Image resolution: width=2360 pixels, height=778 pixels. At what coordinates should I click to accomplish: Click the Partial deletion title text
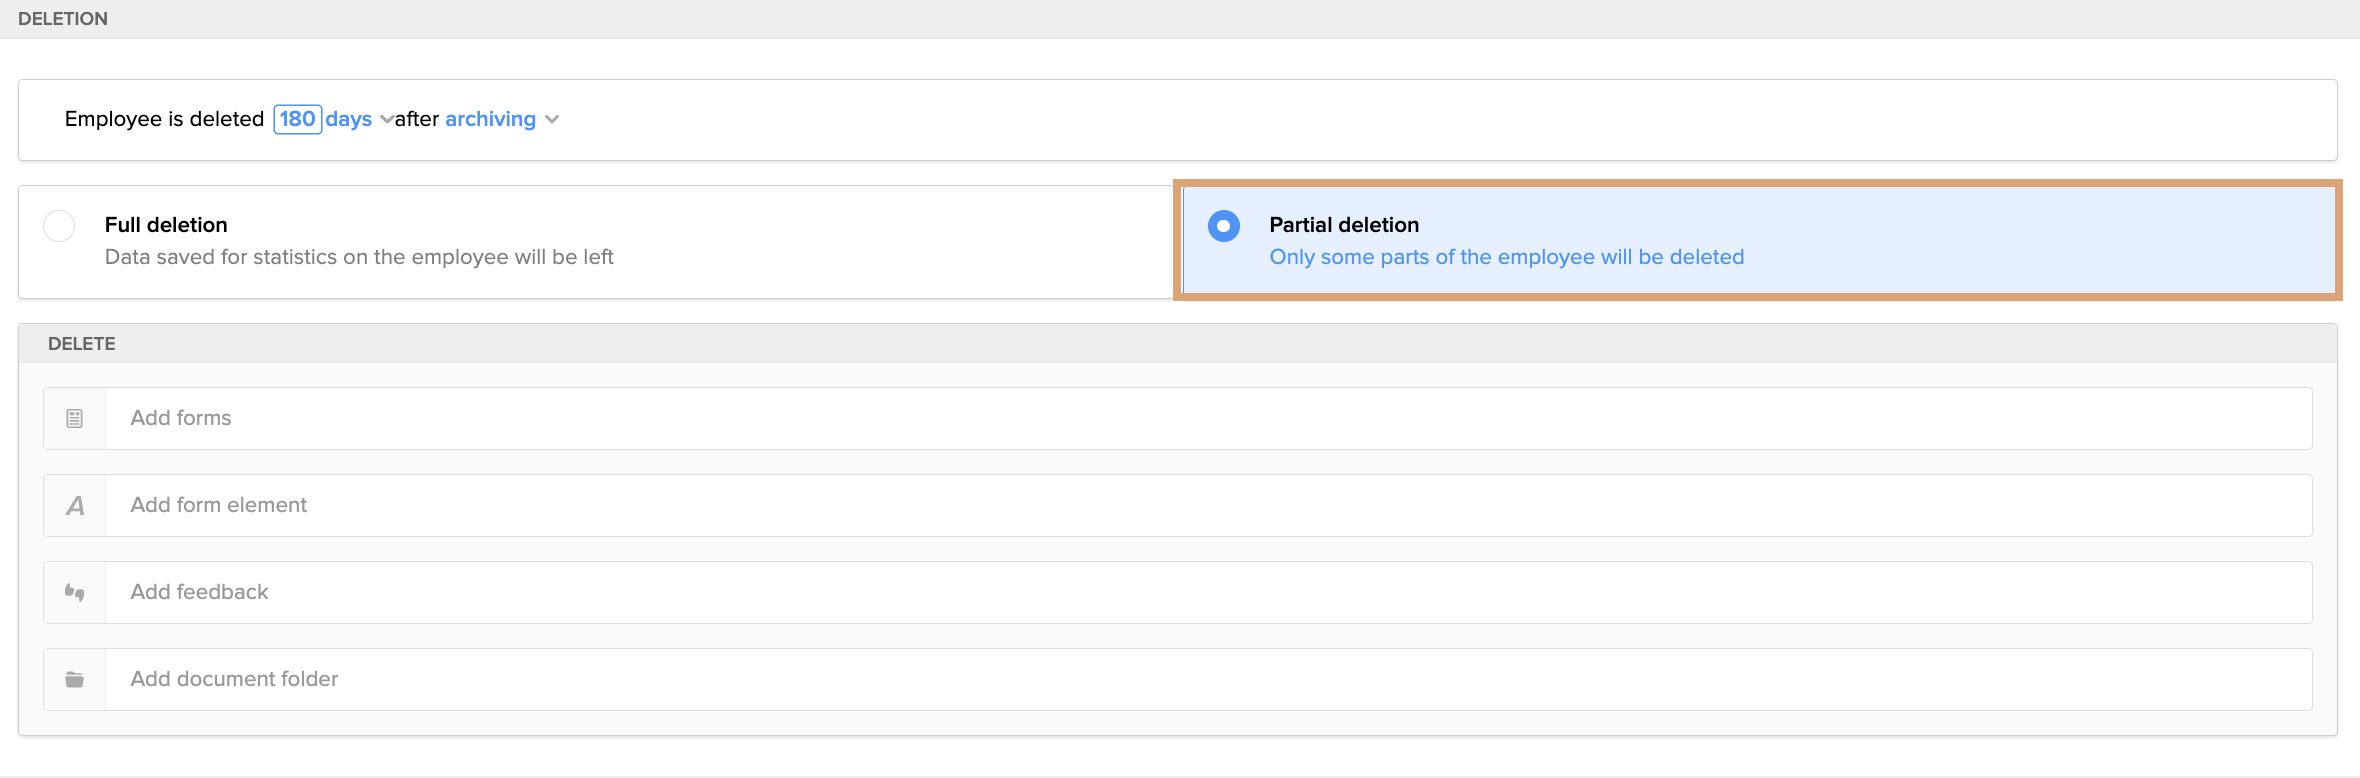tap(1344, 225)
